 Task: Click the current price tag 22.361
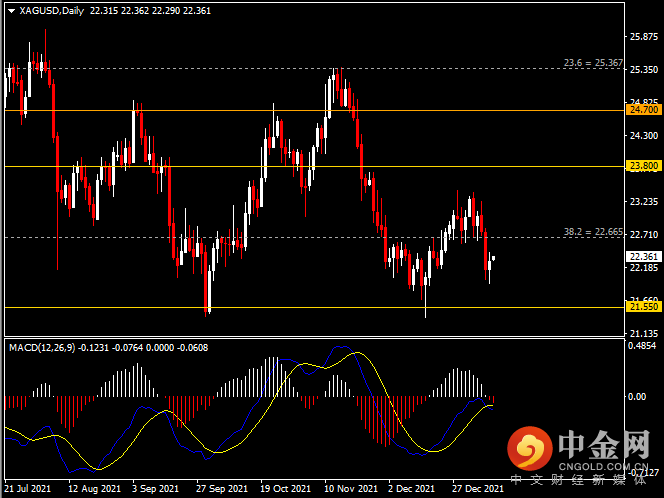(x=643, y=257)
